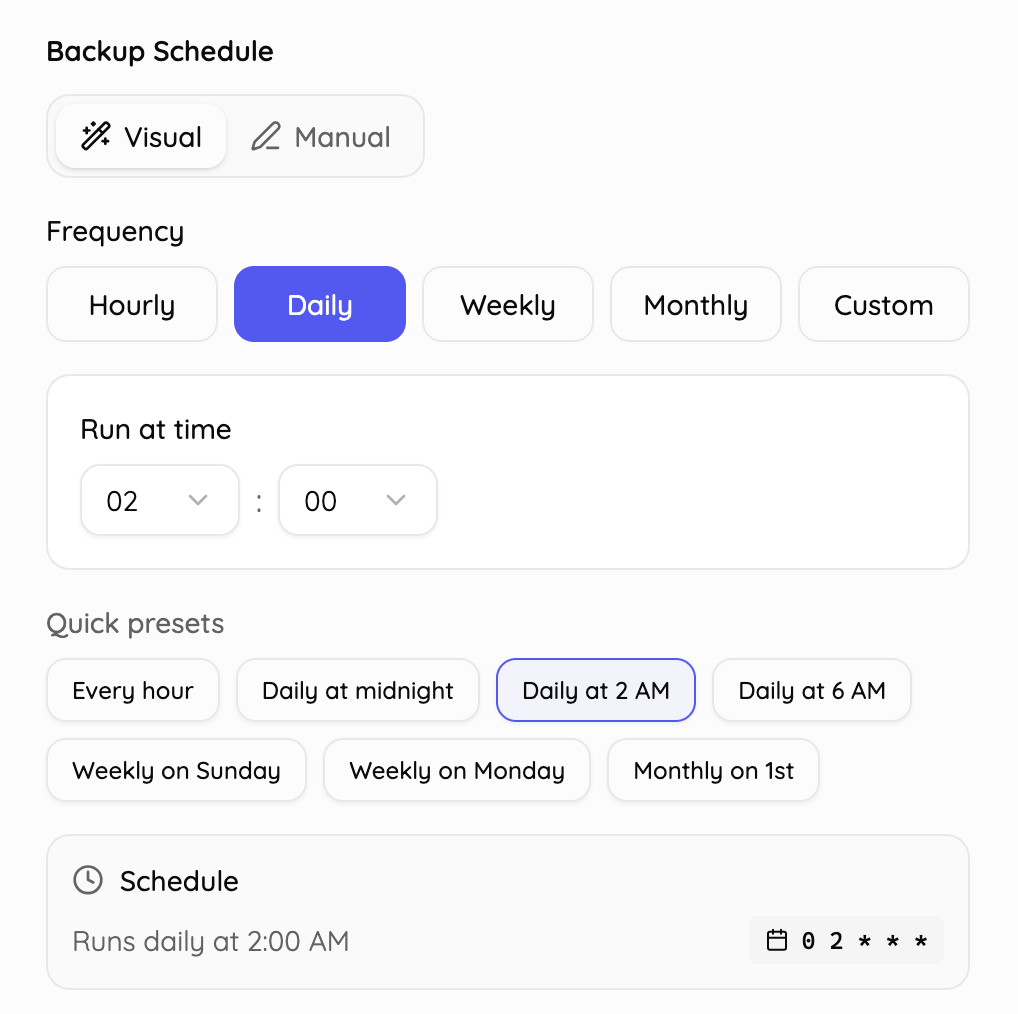Click the clock icon in the Schedule panel
Image resolution: width=1018 pixels, height=1014 pixels.
pyautogui.click(x=87, y=881)
